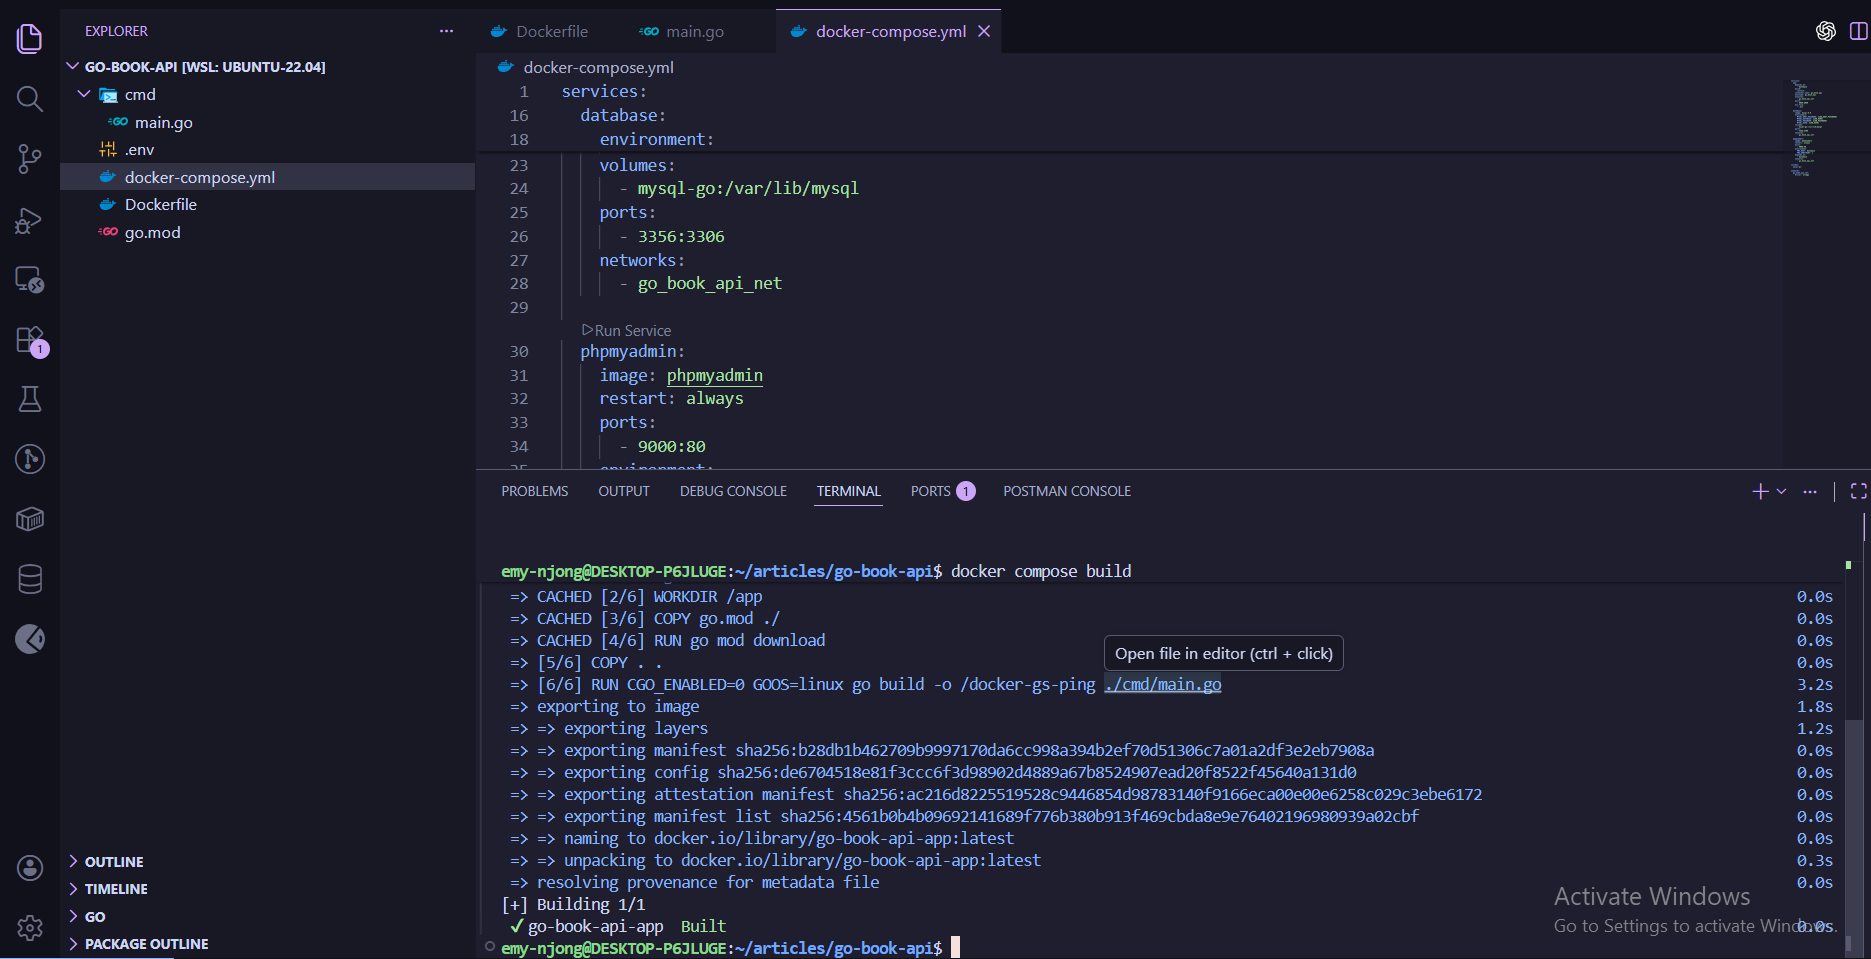The width and height of the screenshot is (1871, 959).
Task: Open the new terminal launch profile dropdown
Action: coord(1781,491)
